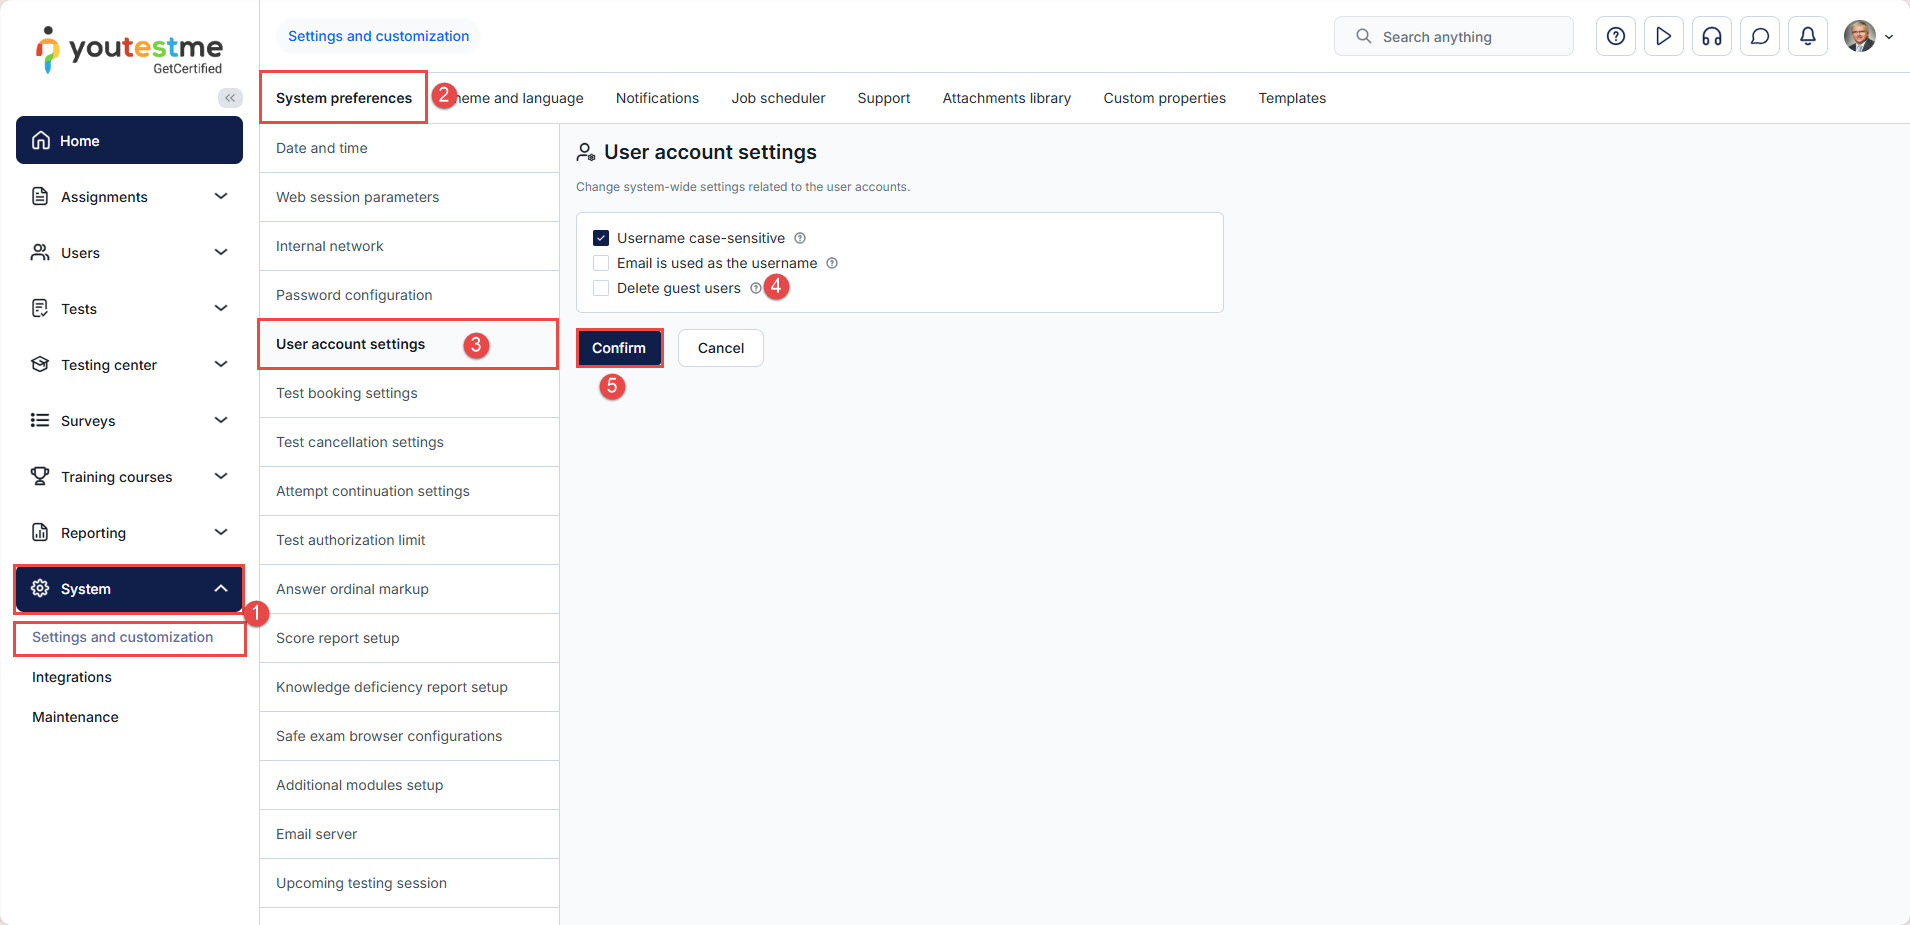Open the headset support icon
Screen dimensions: 1910x925
(x=1711, y=37)
